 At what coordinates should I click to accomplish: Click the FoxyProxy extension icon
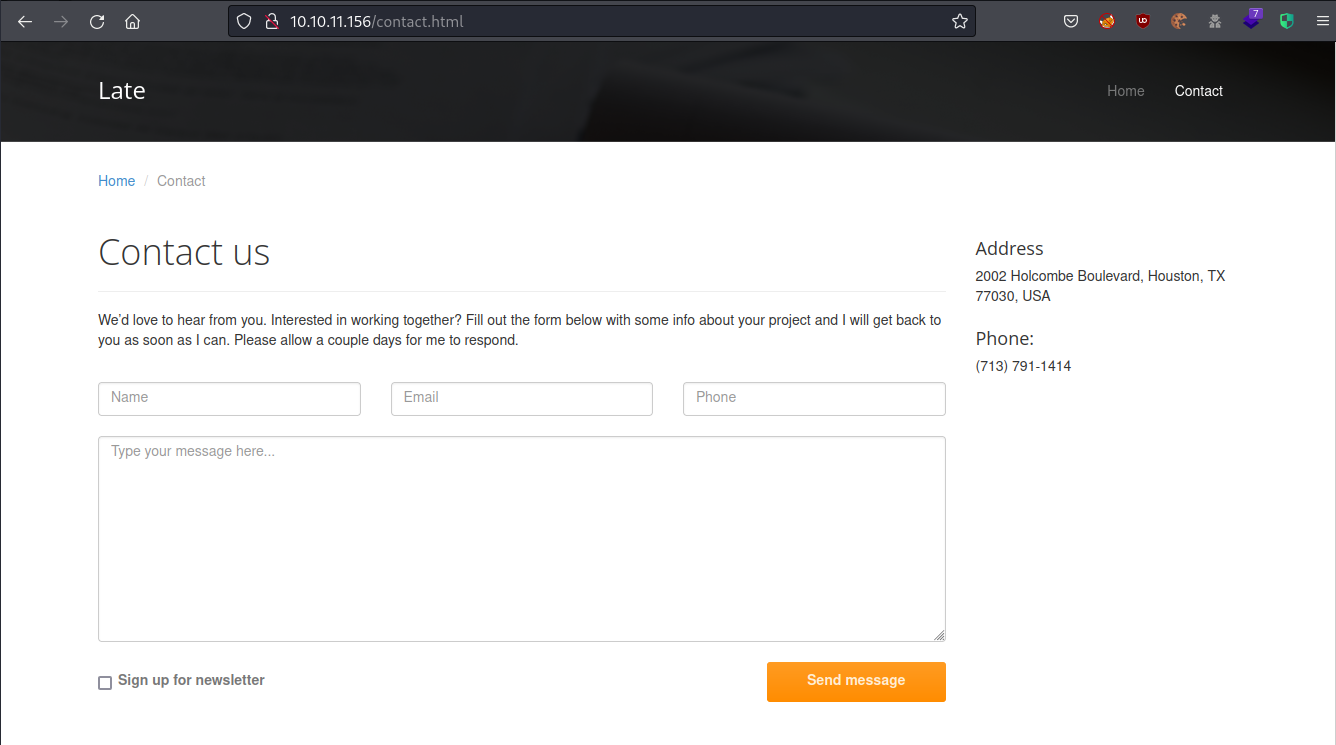(1107, 21)
